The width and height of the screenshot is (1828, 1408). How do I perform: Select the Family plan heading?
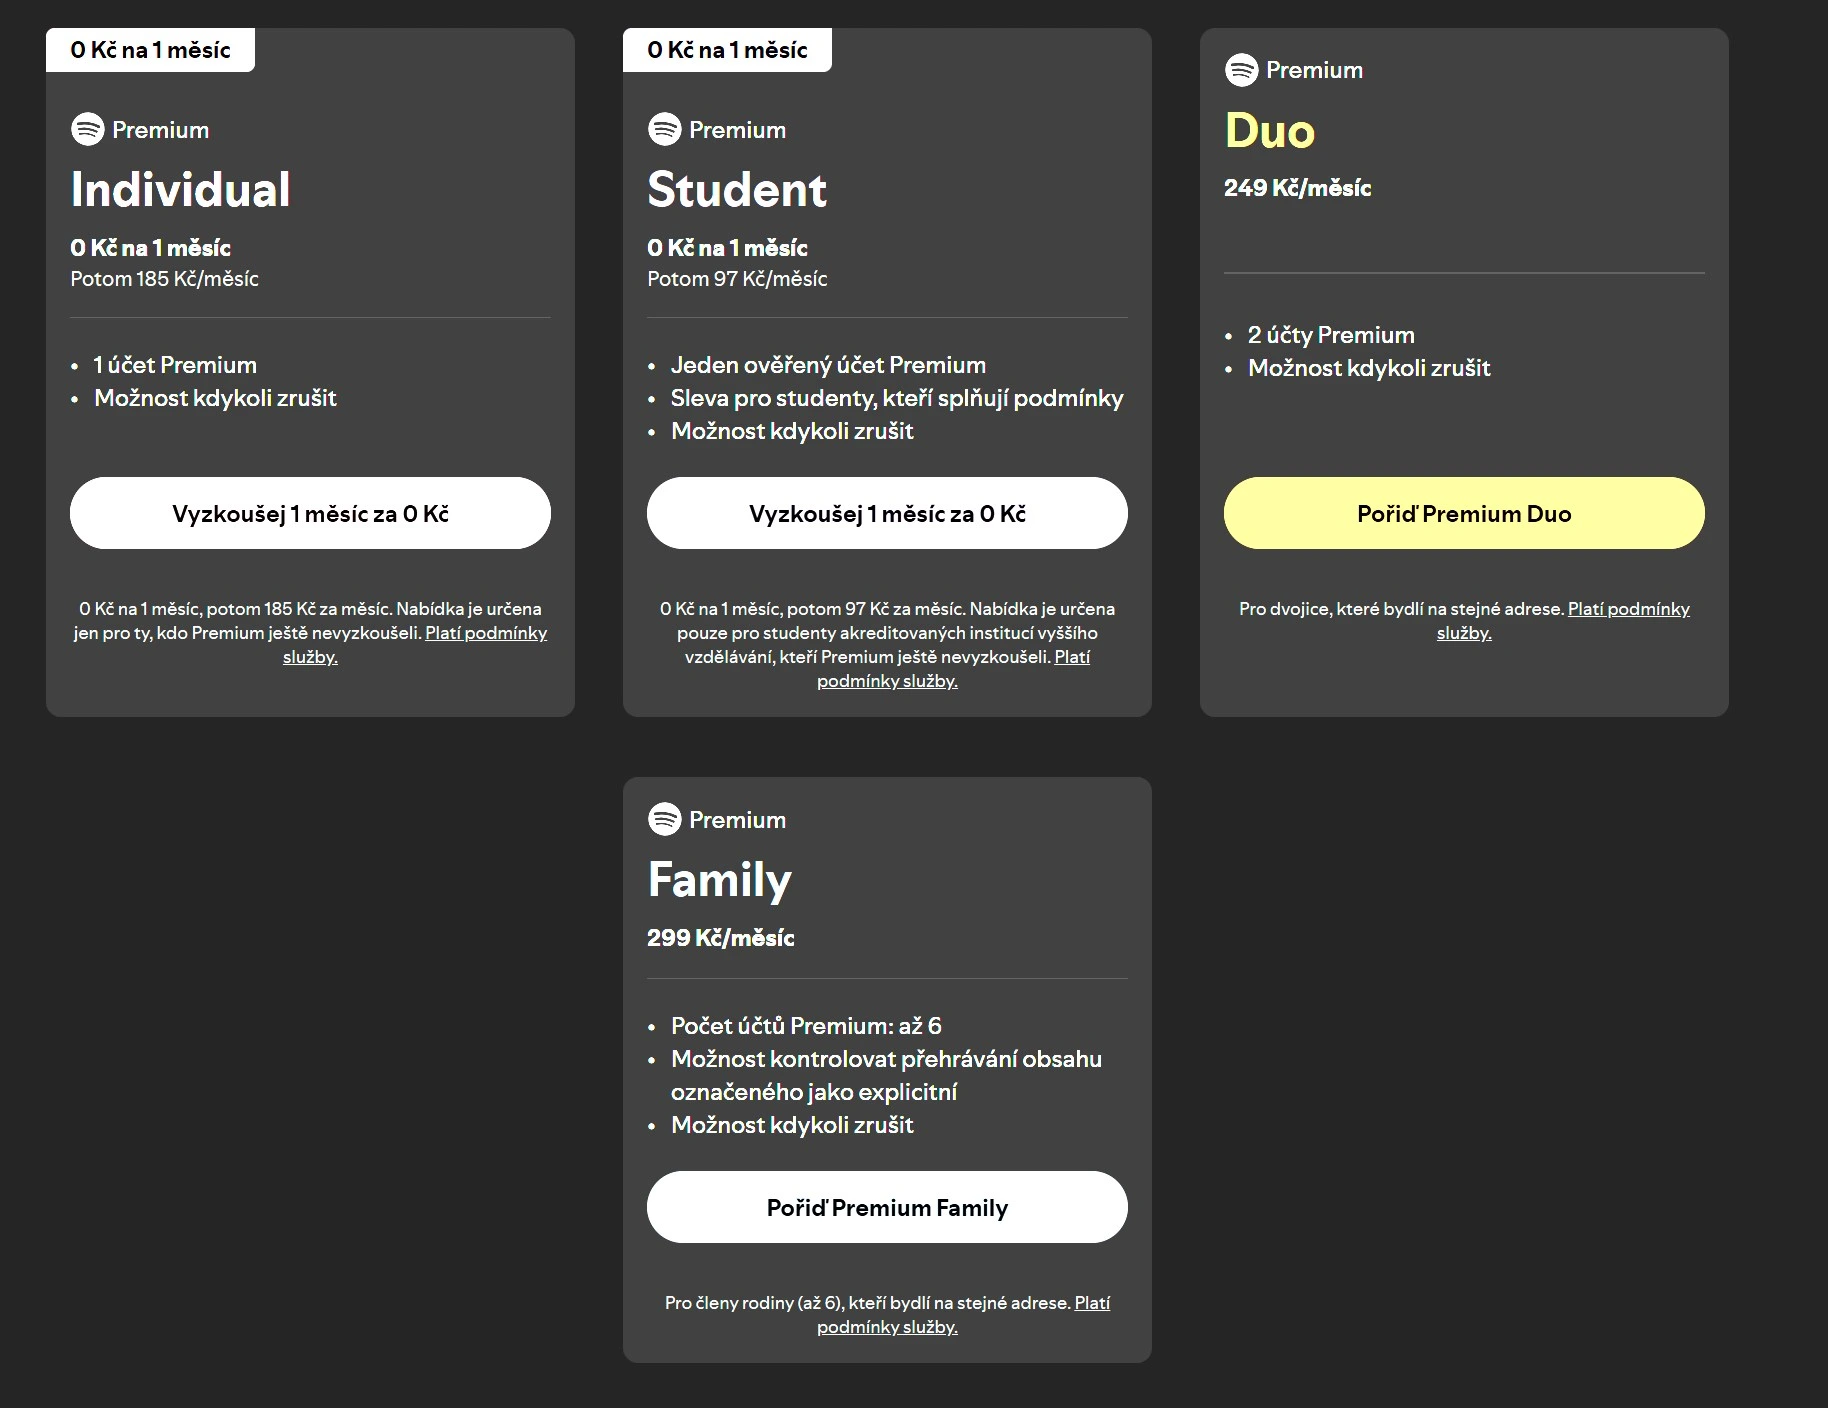point(720,881)
